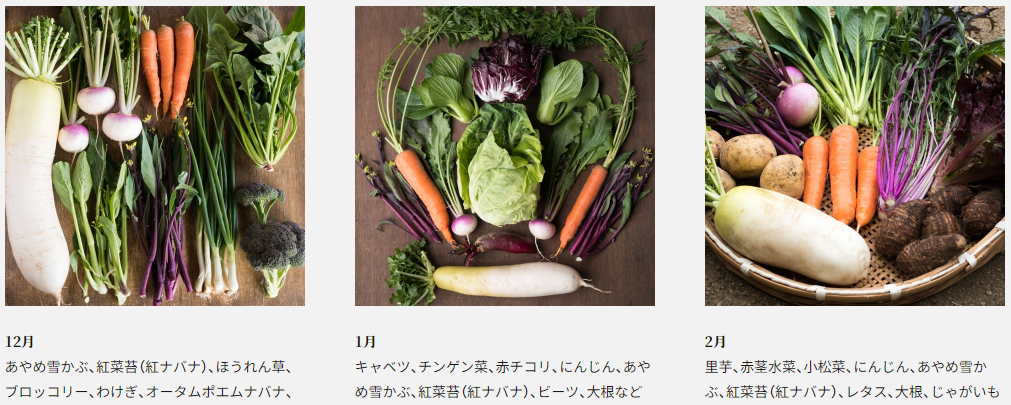
Task: Select the line starting ブロッコリー、わけぎ
Action: pos(149,391)
